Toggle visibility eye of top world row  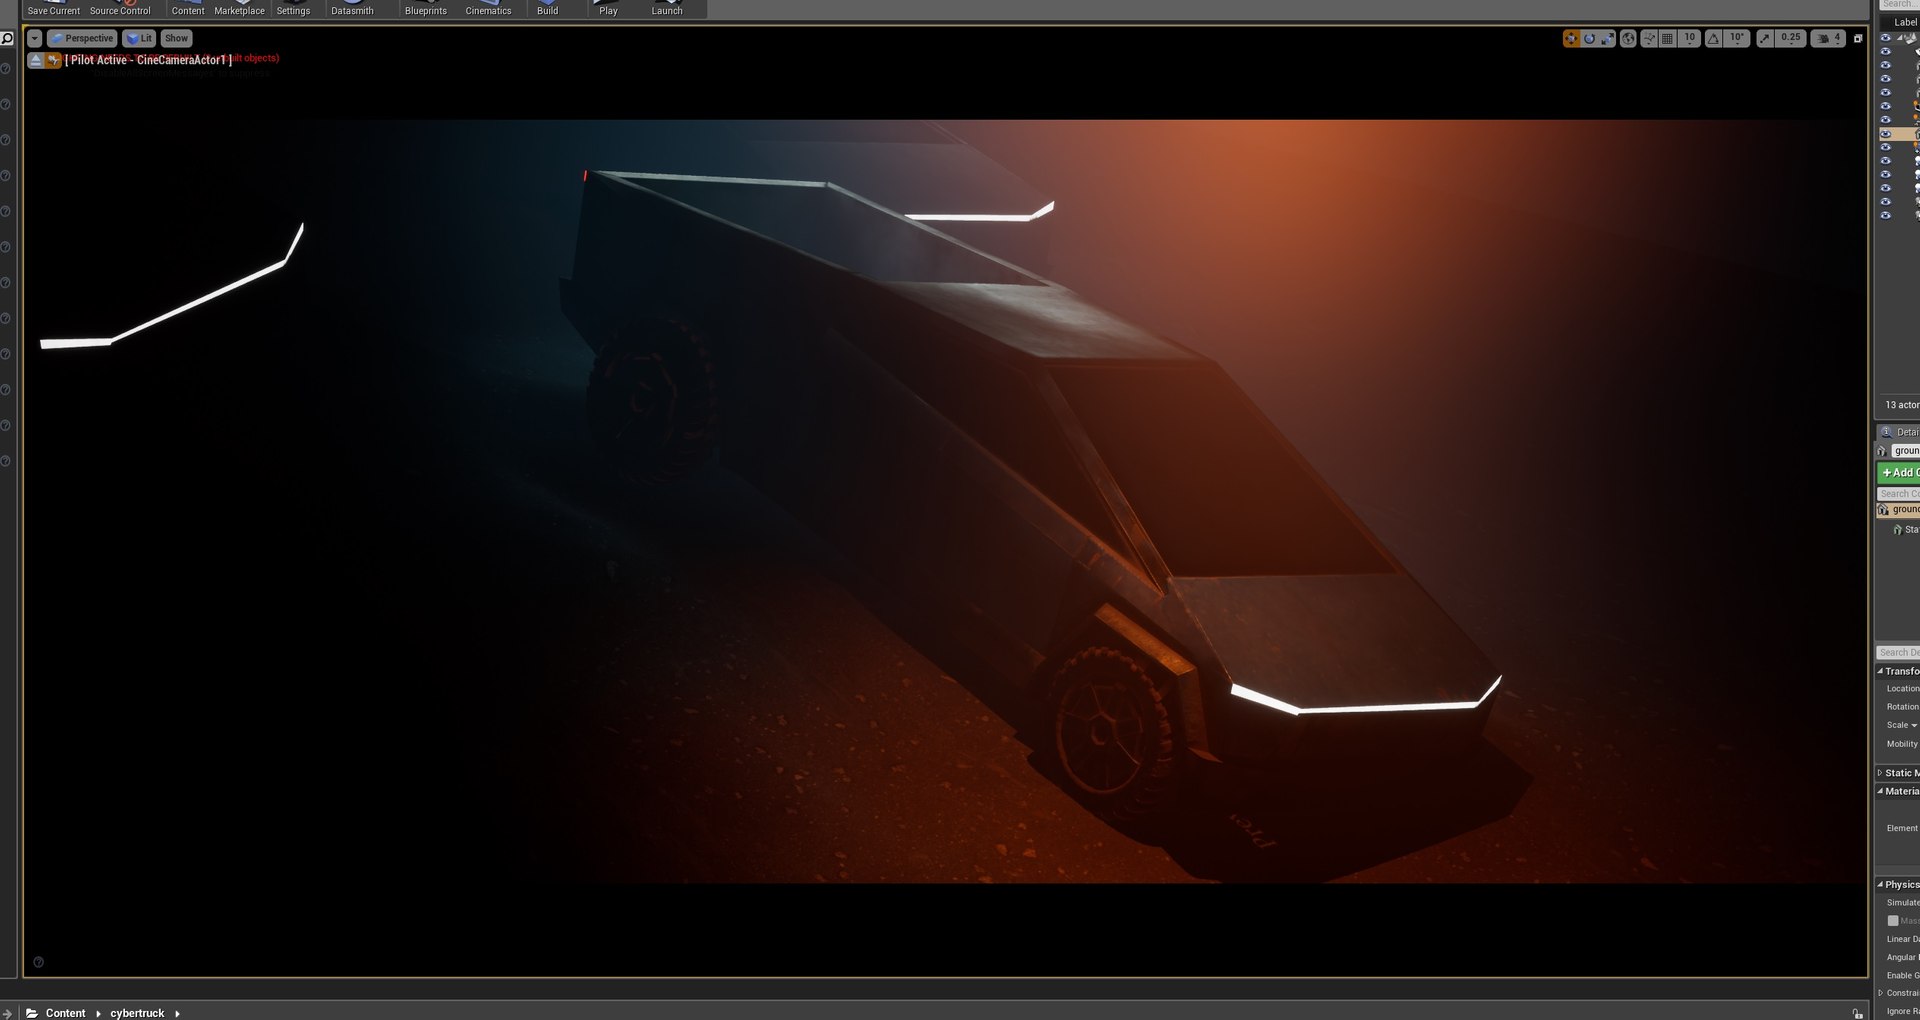[1886, 38]
